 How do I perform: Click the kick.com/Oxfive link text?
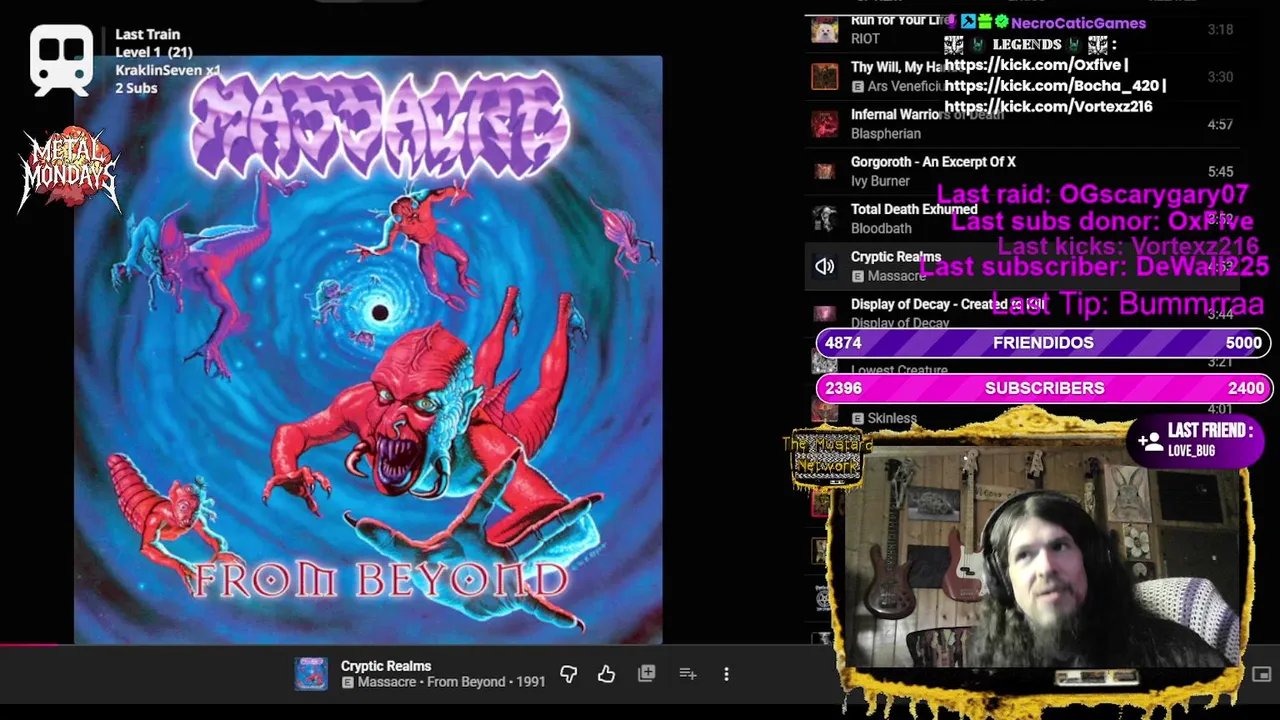point(1036,65)
